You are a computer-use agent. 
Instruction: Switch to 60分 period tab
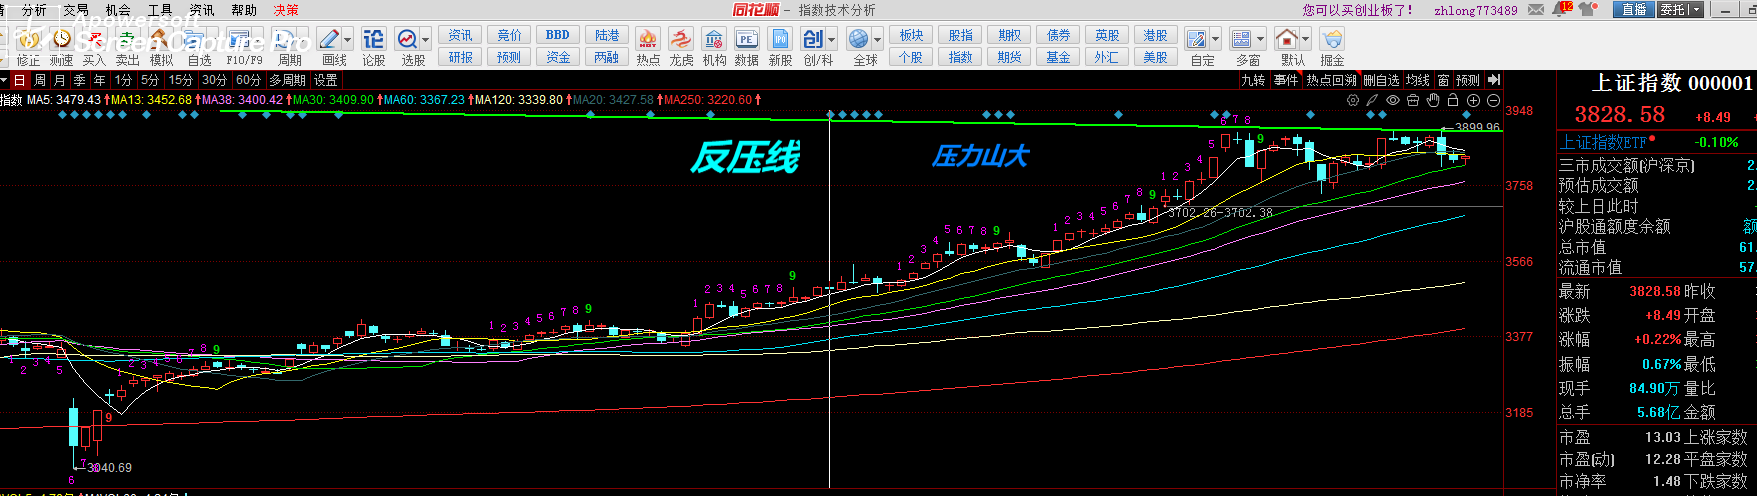point(248,80)
